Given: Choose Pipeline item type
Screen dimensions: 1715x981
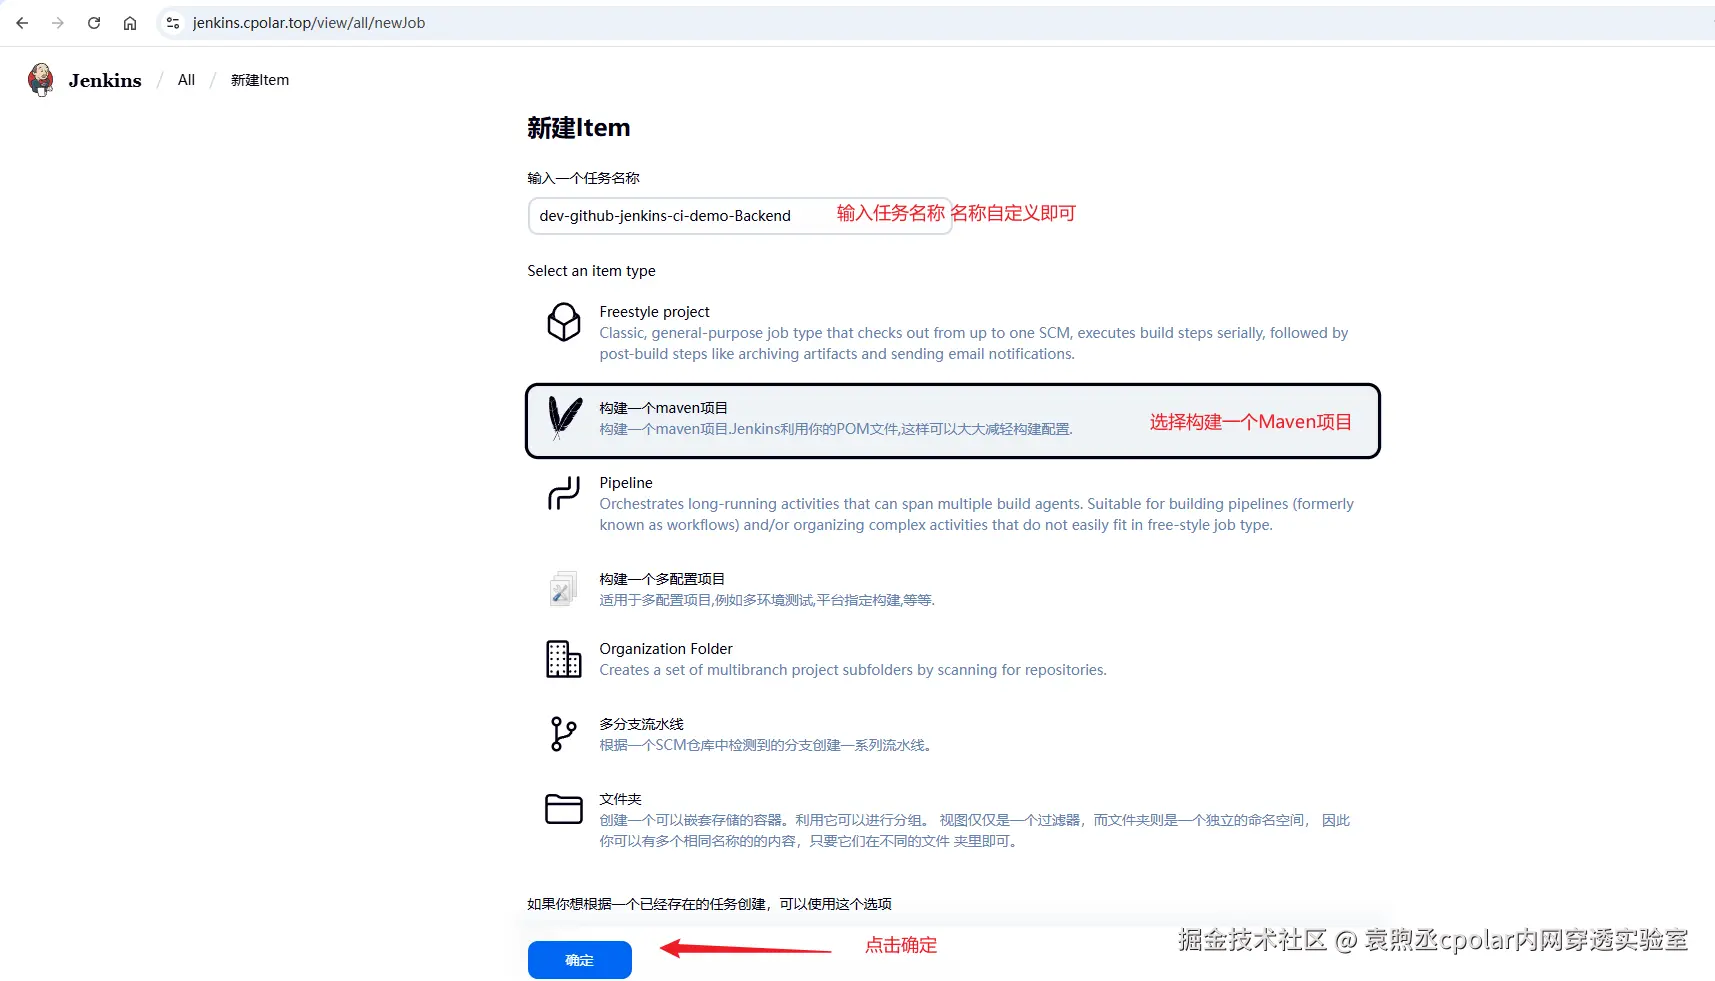Looking at the screenshot, I should [954, 504].
